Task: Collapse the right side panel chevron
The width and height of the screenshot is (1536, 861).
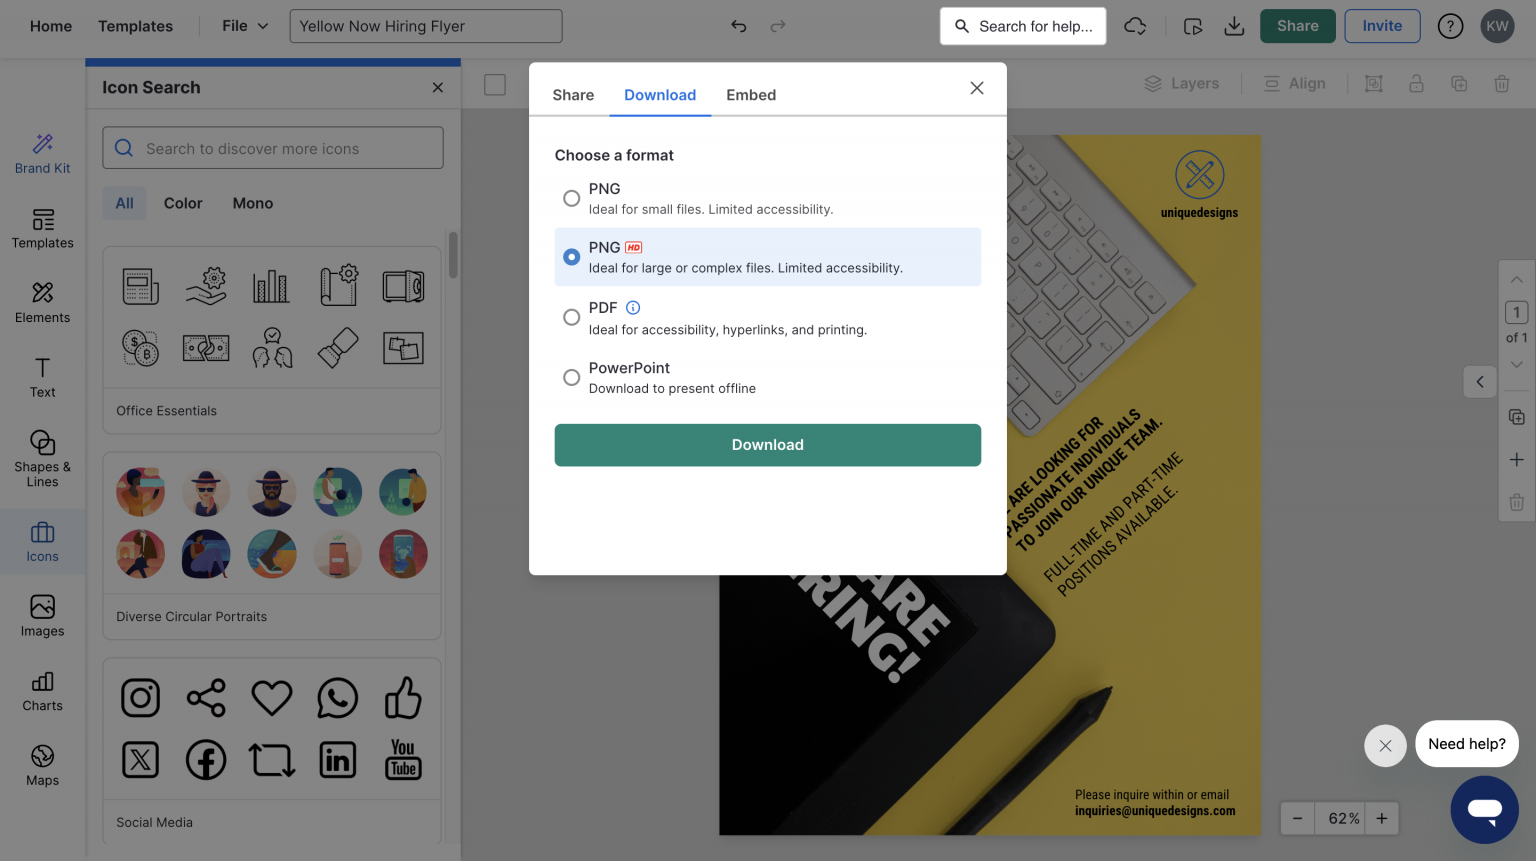Action: 1480,381
